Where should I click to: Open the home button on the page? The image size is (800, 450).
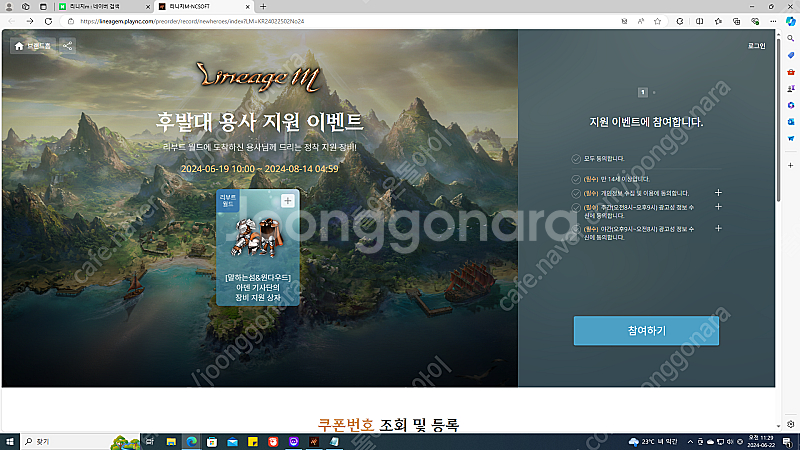[x=33, y=46]
